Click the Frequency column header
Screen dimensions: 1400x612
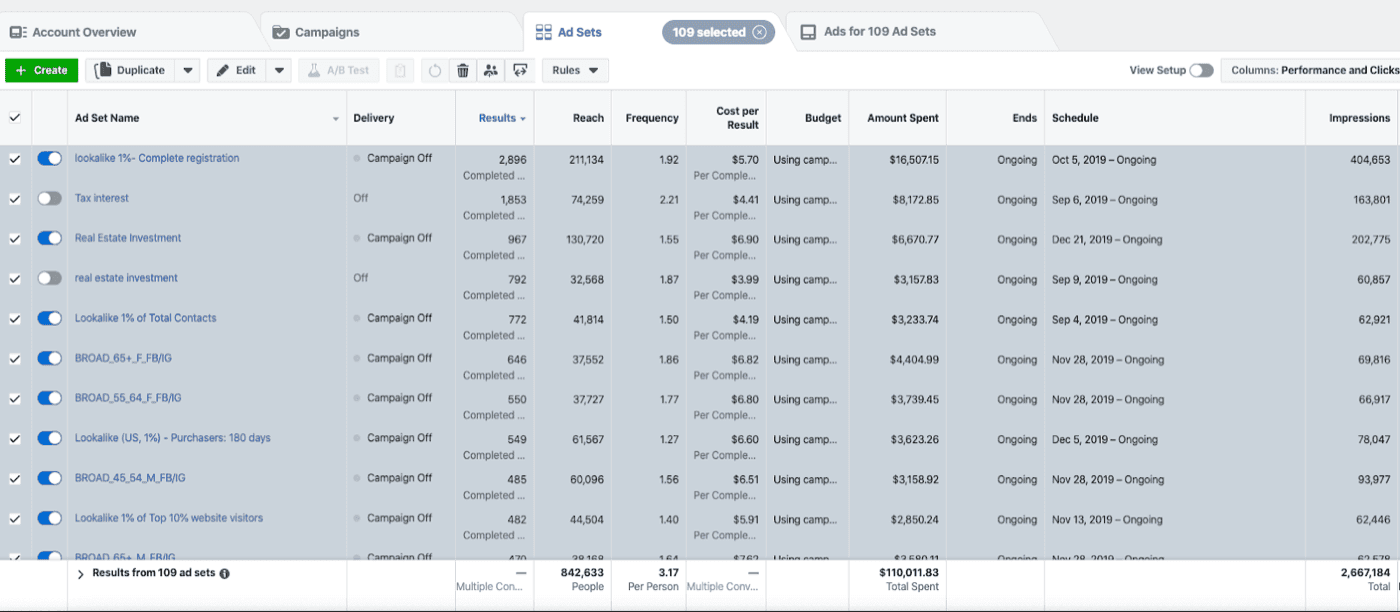[x=652, y=118]
